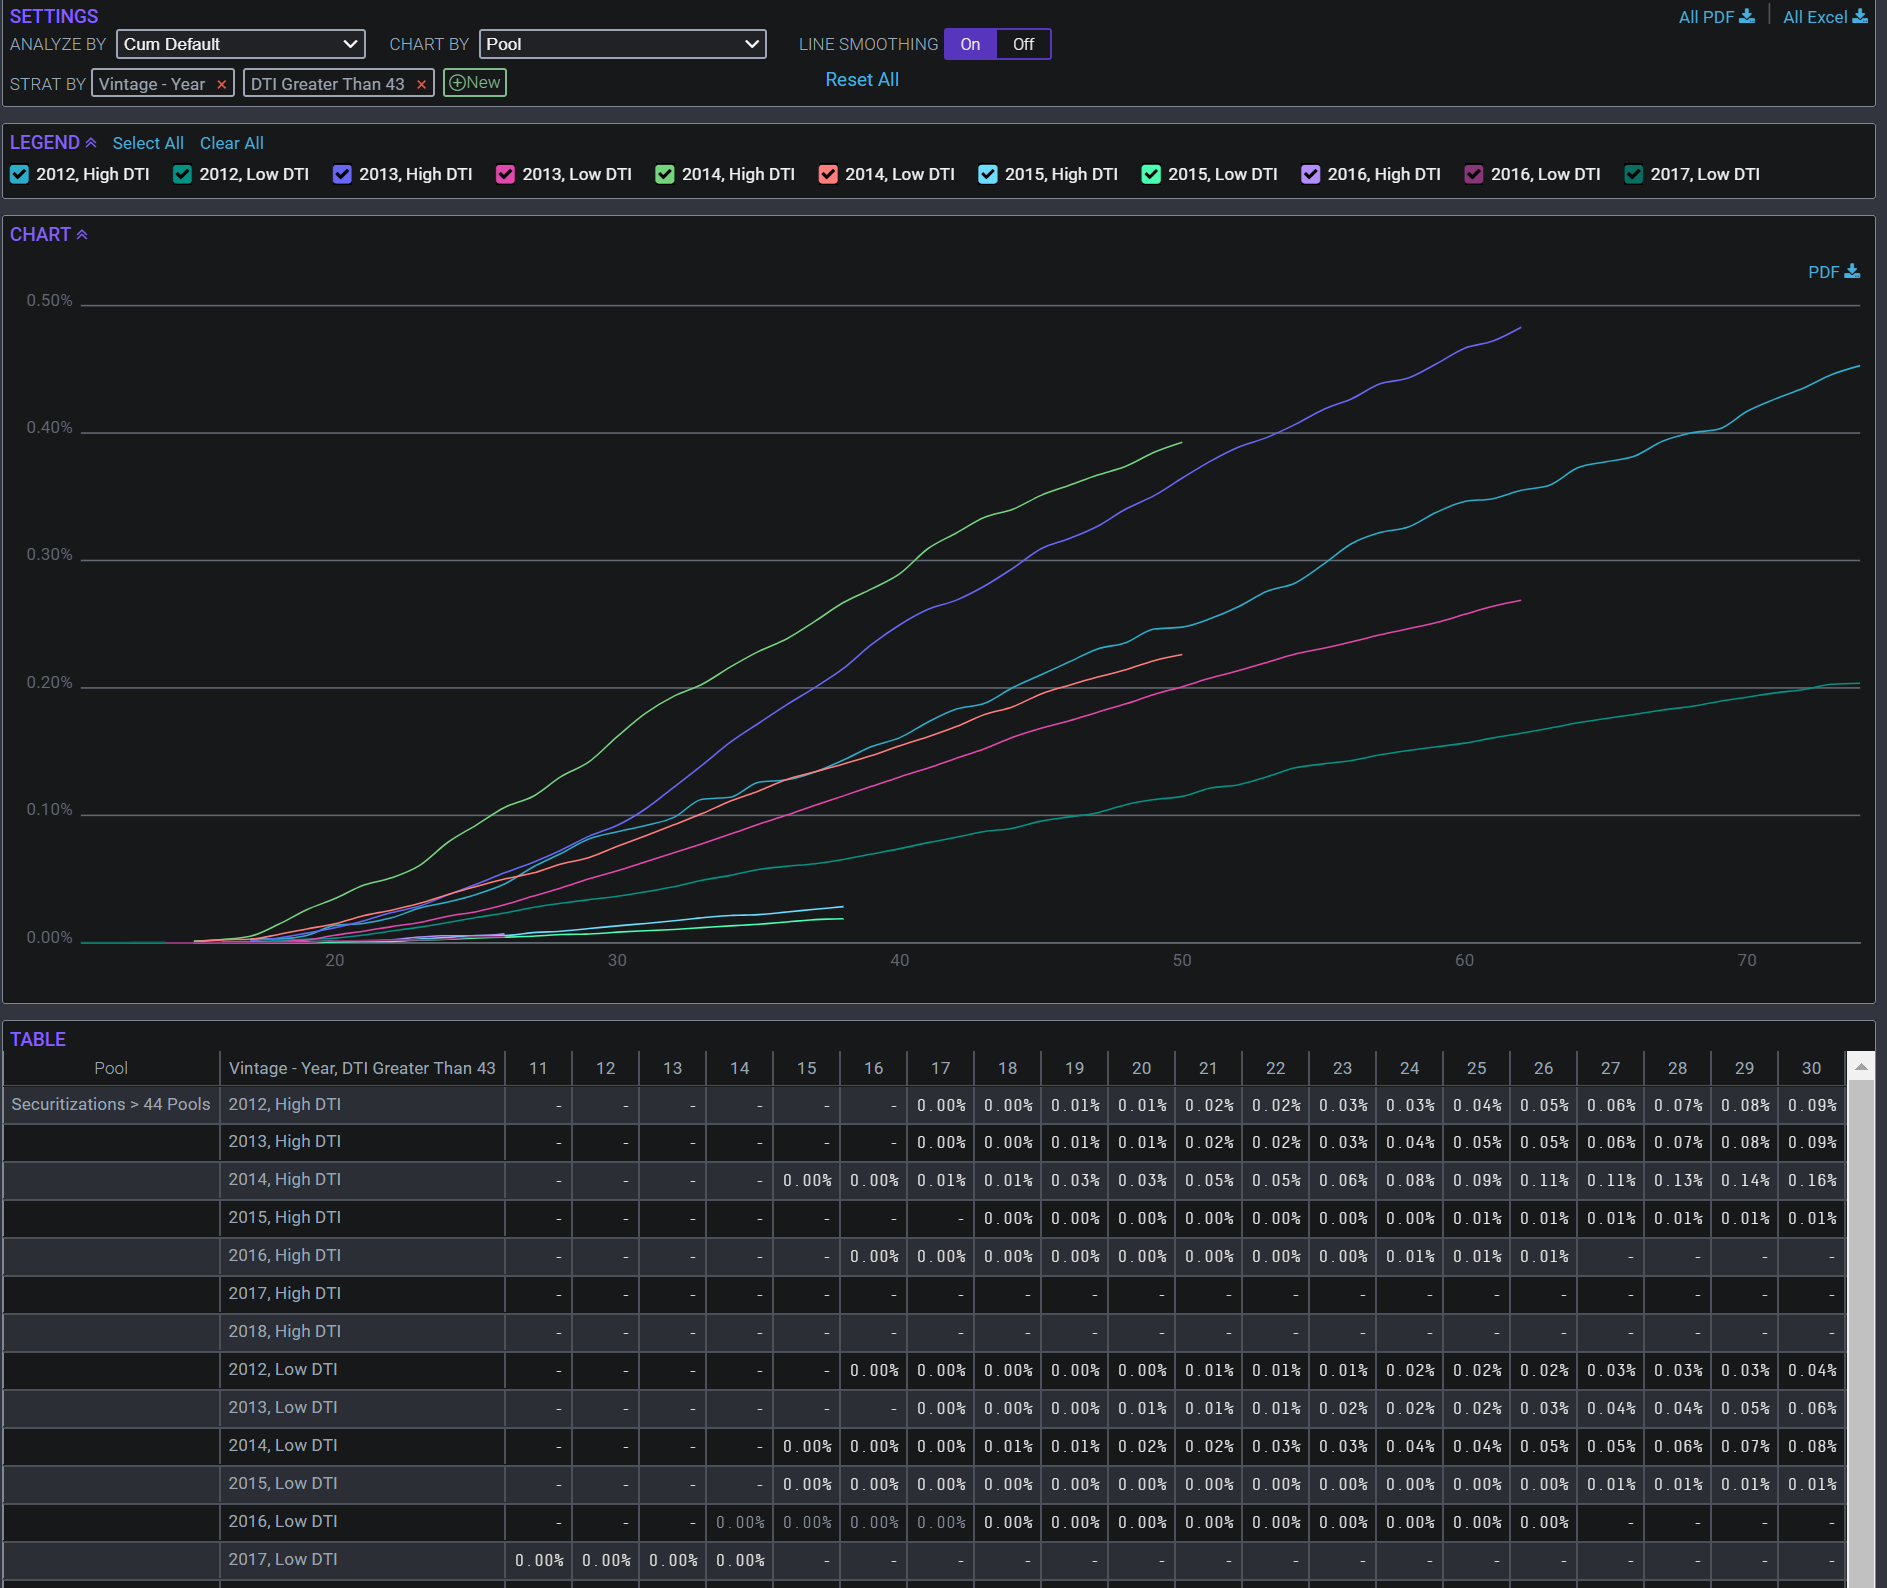
Task: Remove the Vintage - Year strat filter
Action: pyautogui.click(x=221, y=85)
